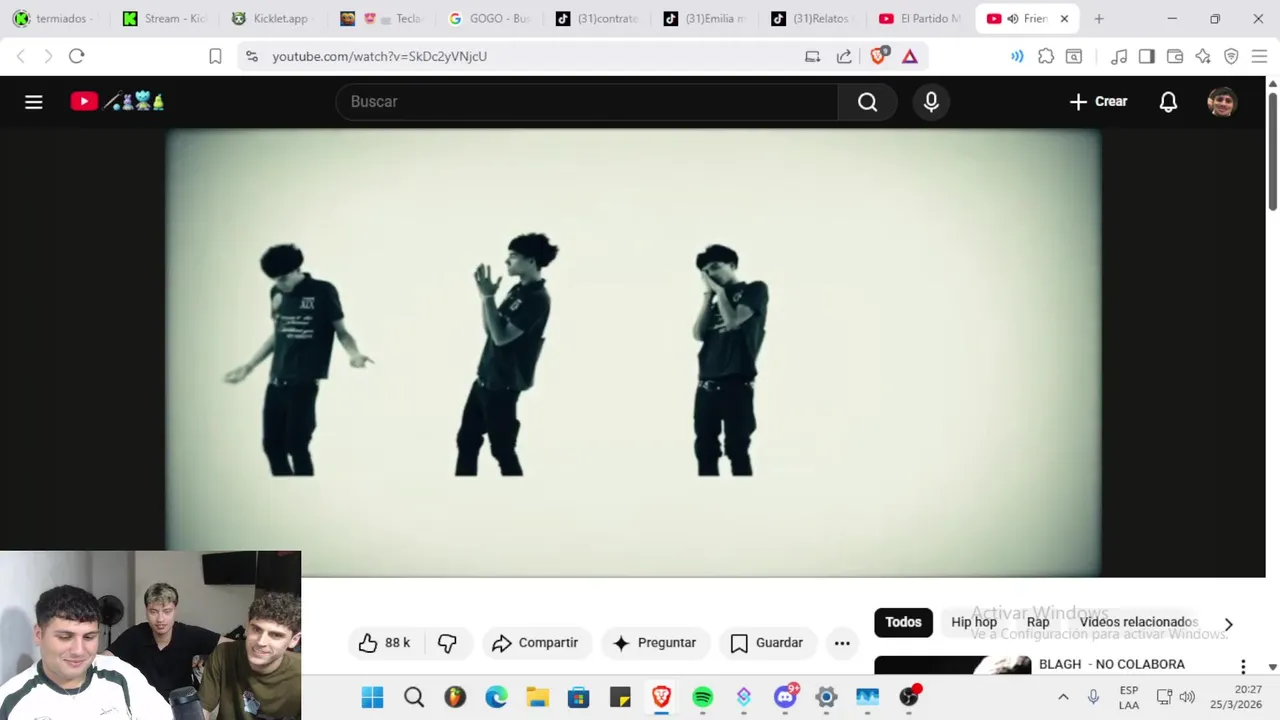Open the Brave main menu
Viewport: 1280px width, 720px height.
1259,56
